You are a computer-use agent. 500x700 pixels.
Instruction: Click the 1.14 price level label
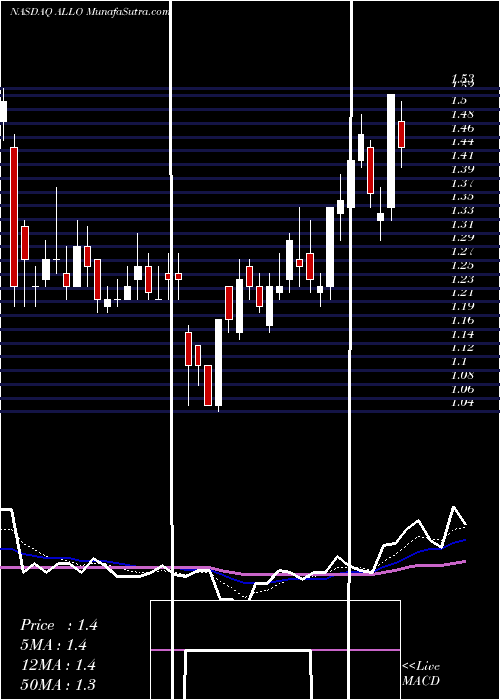pos(463,334)
